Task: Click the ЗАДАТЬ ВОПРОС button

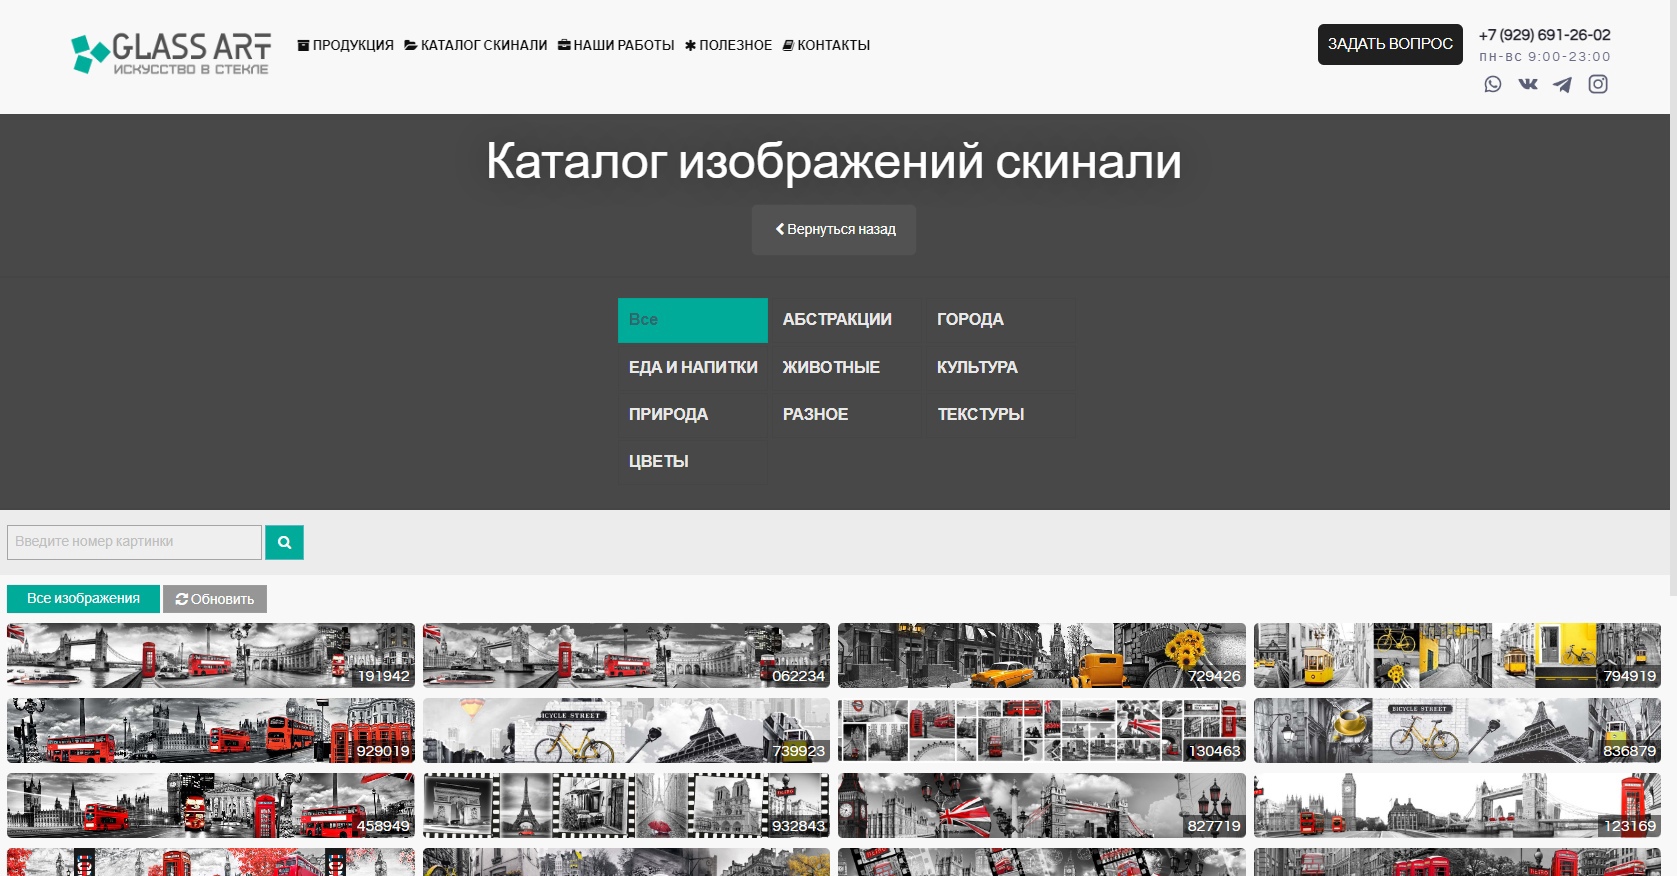Action: (x=1390, y=44)
